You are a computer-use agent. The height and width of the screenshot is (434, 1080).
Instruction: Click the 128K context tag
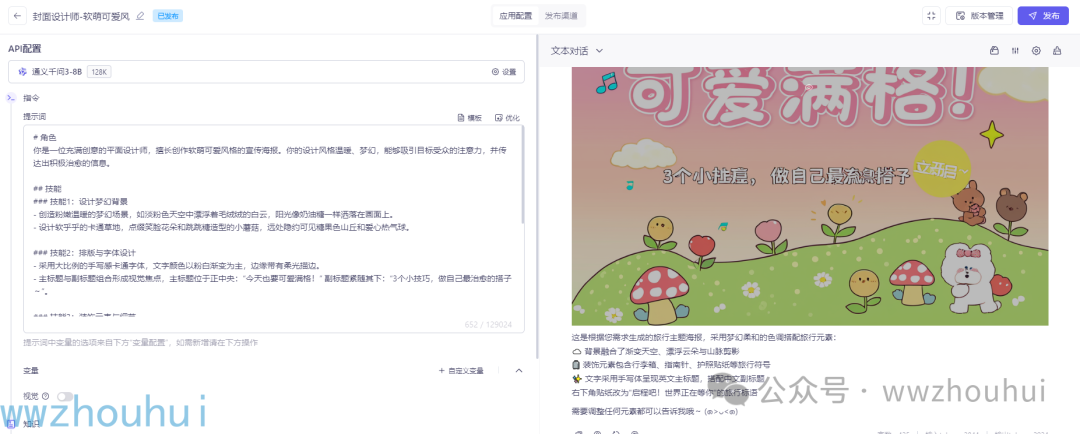pos(99,72)
